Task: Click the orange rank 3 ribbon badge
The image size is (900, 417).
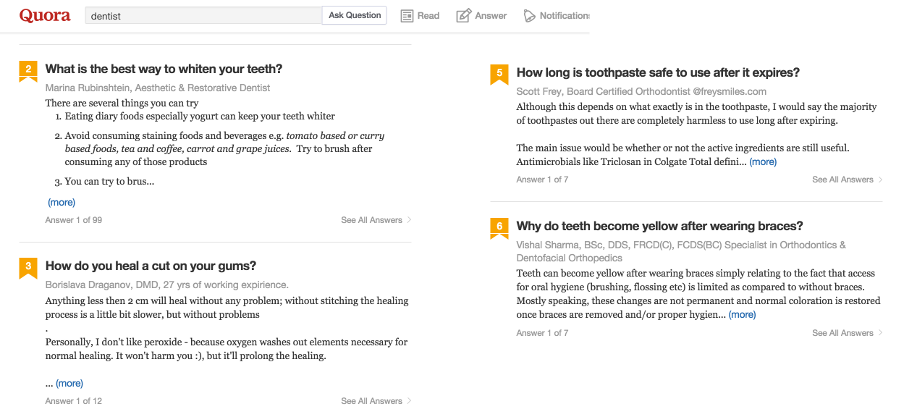Action: [28, 268]
